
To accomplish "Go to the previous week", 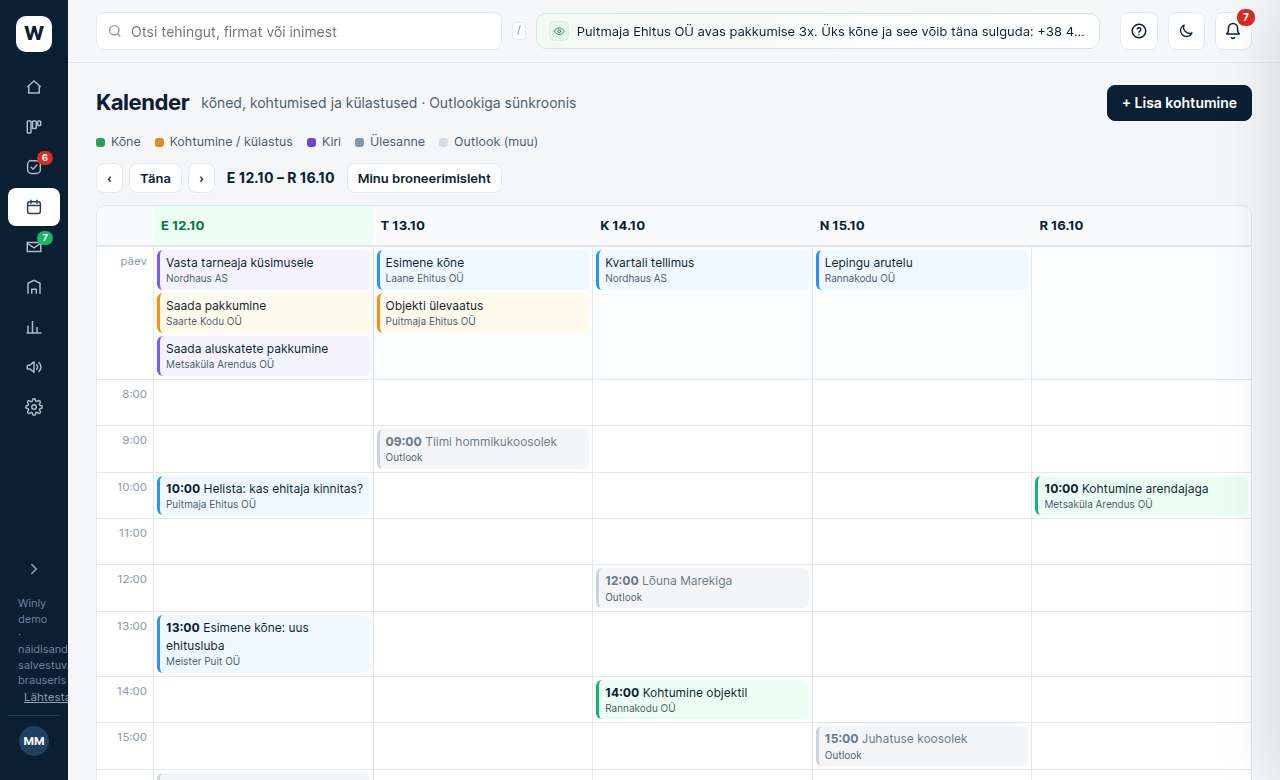I will [109, 178].
